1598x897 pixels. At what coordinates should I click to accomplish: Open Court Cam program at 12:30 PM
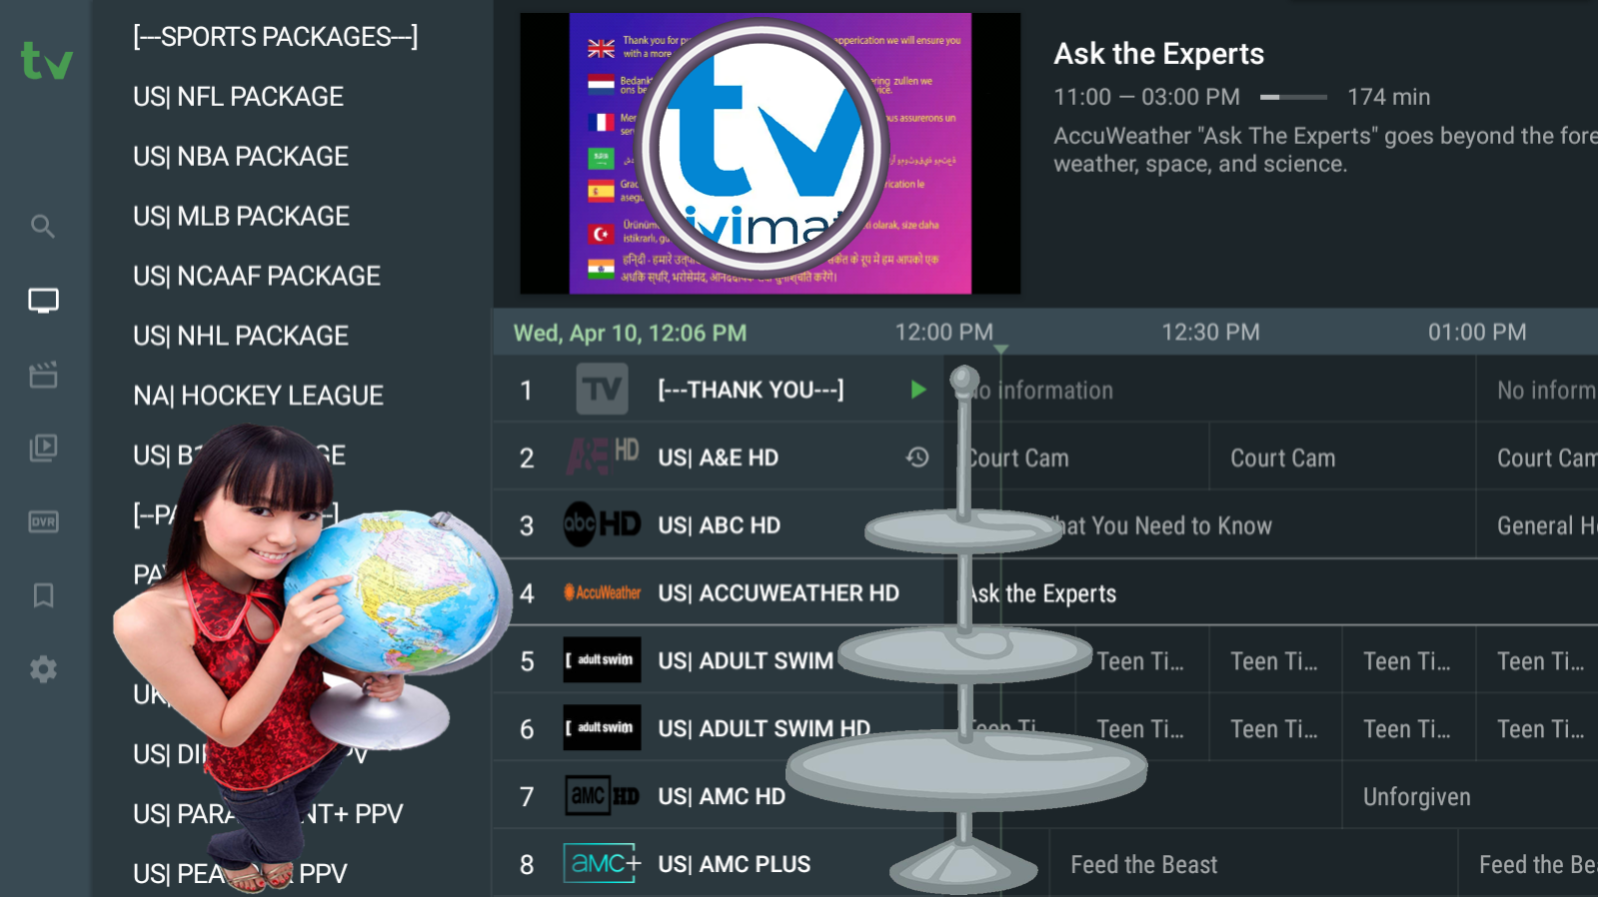click(1342, 457)
